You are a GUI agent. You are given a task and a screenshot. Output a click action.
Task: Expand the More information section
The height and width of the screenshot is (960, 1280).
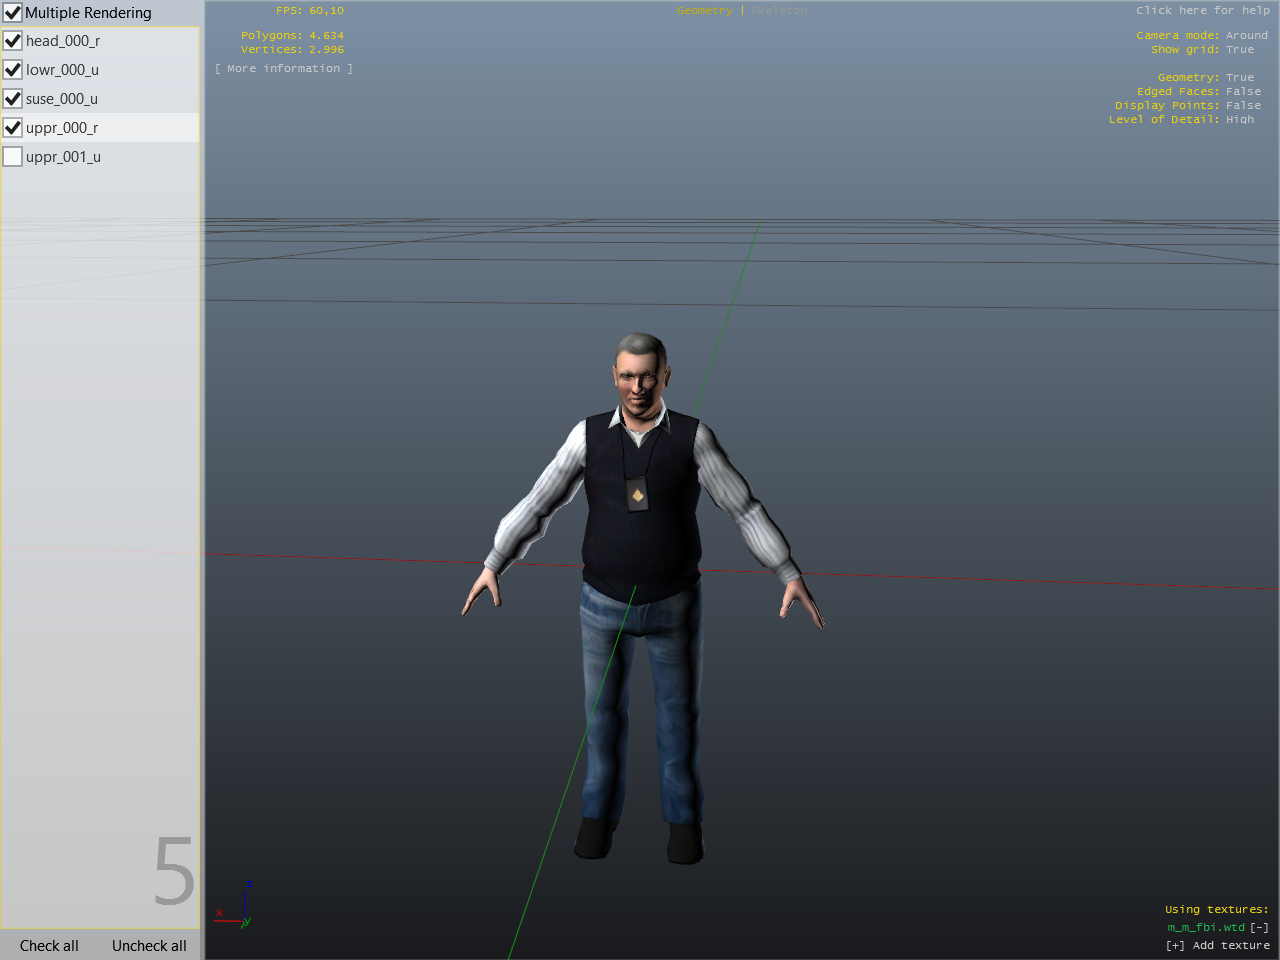coord(283,69)
